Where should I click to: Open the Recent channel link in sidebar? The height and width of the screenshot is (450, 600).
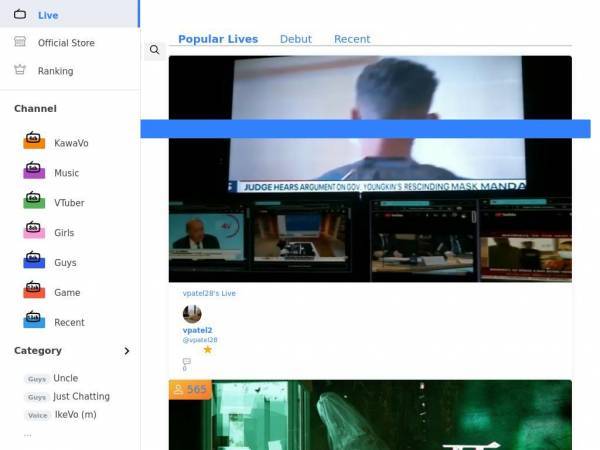pos(69,322)
